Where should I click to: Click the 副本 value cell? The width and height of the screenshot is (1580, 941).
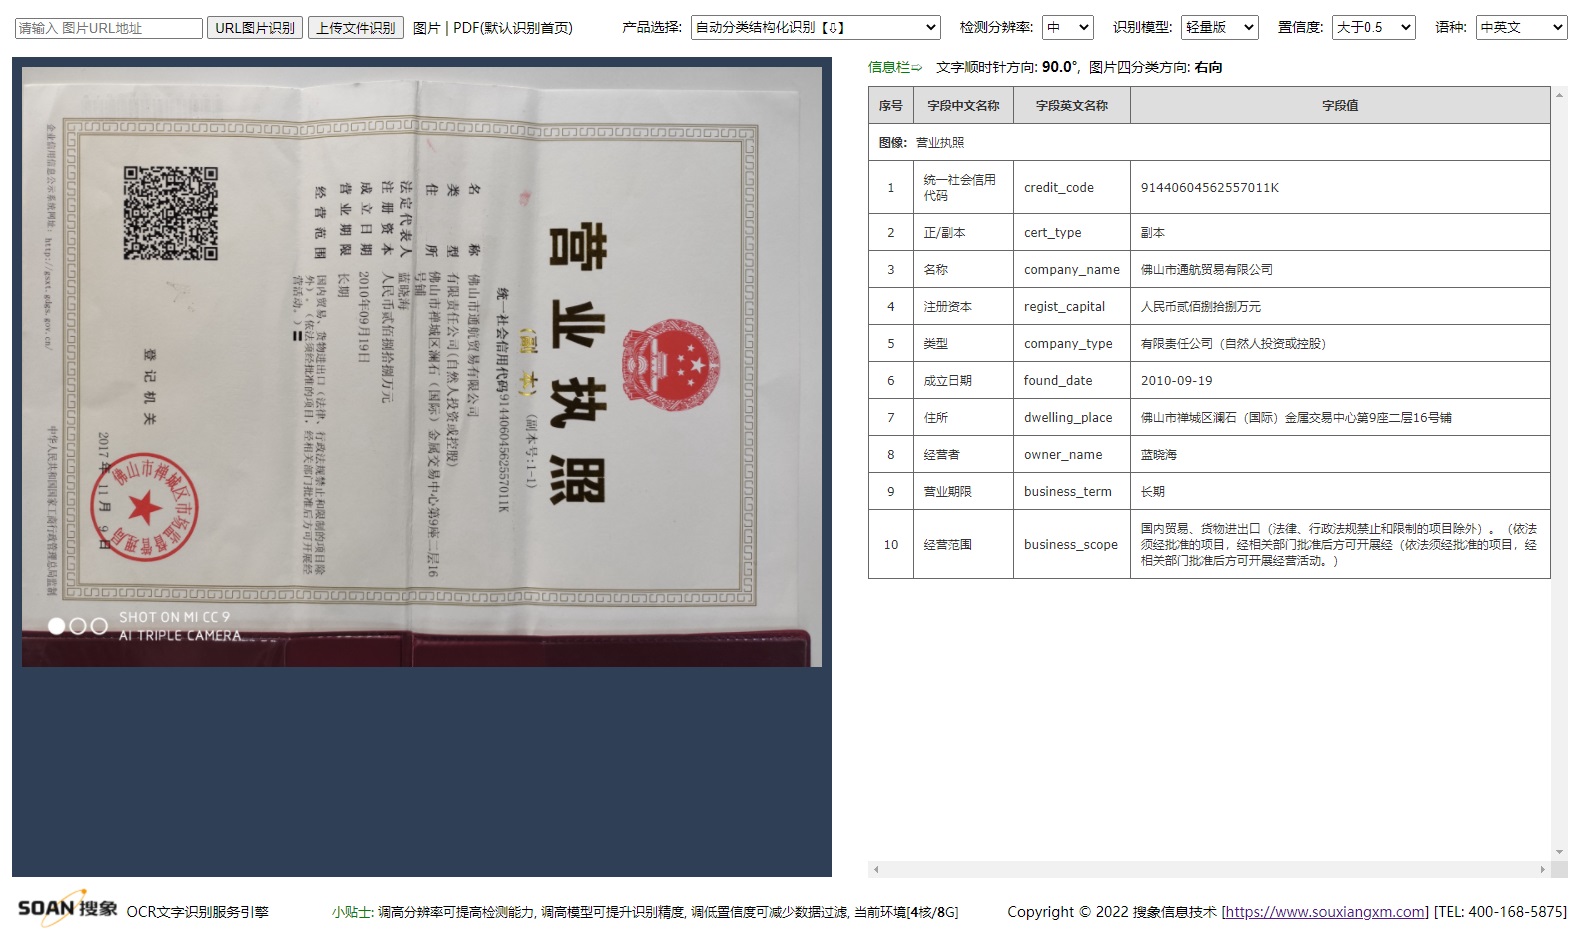click(1340, 232)
